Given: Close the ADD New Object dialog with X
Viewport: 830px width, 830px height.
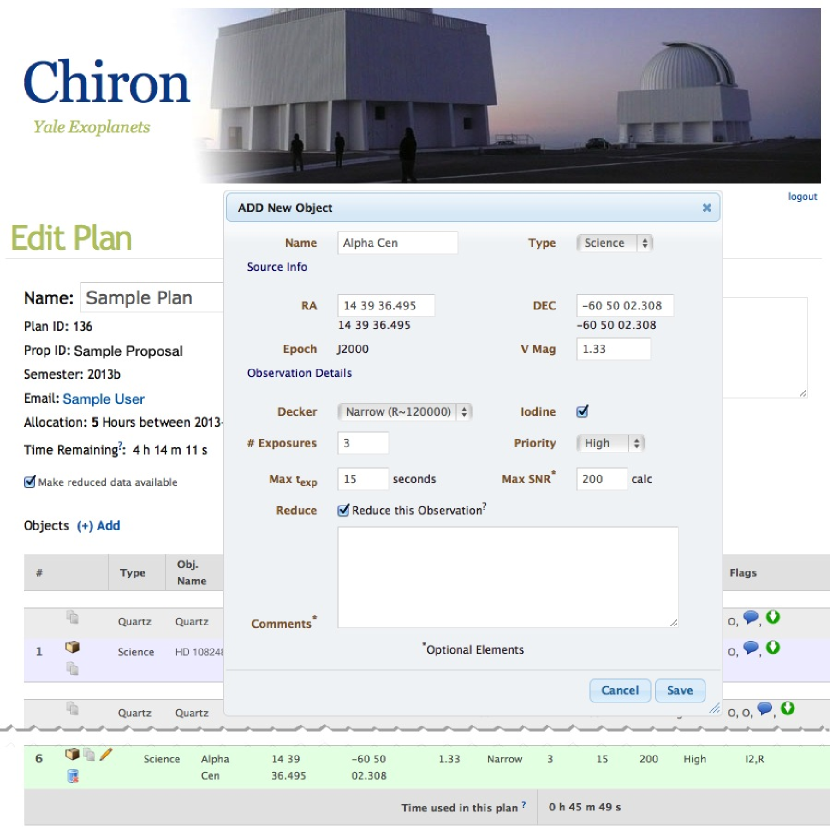Looking at the screenshot, I should [x=707, y=208].
